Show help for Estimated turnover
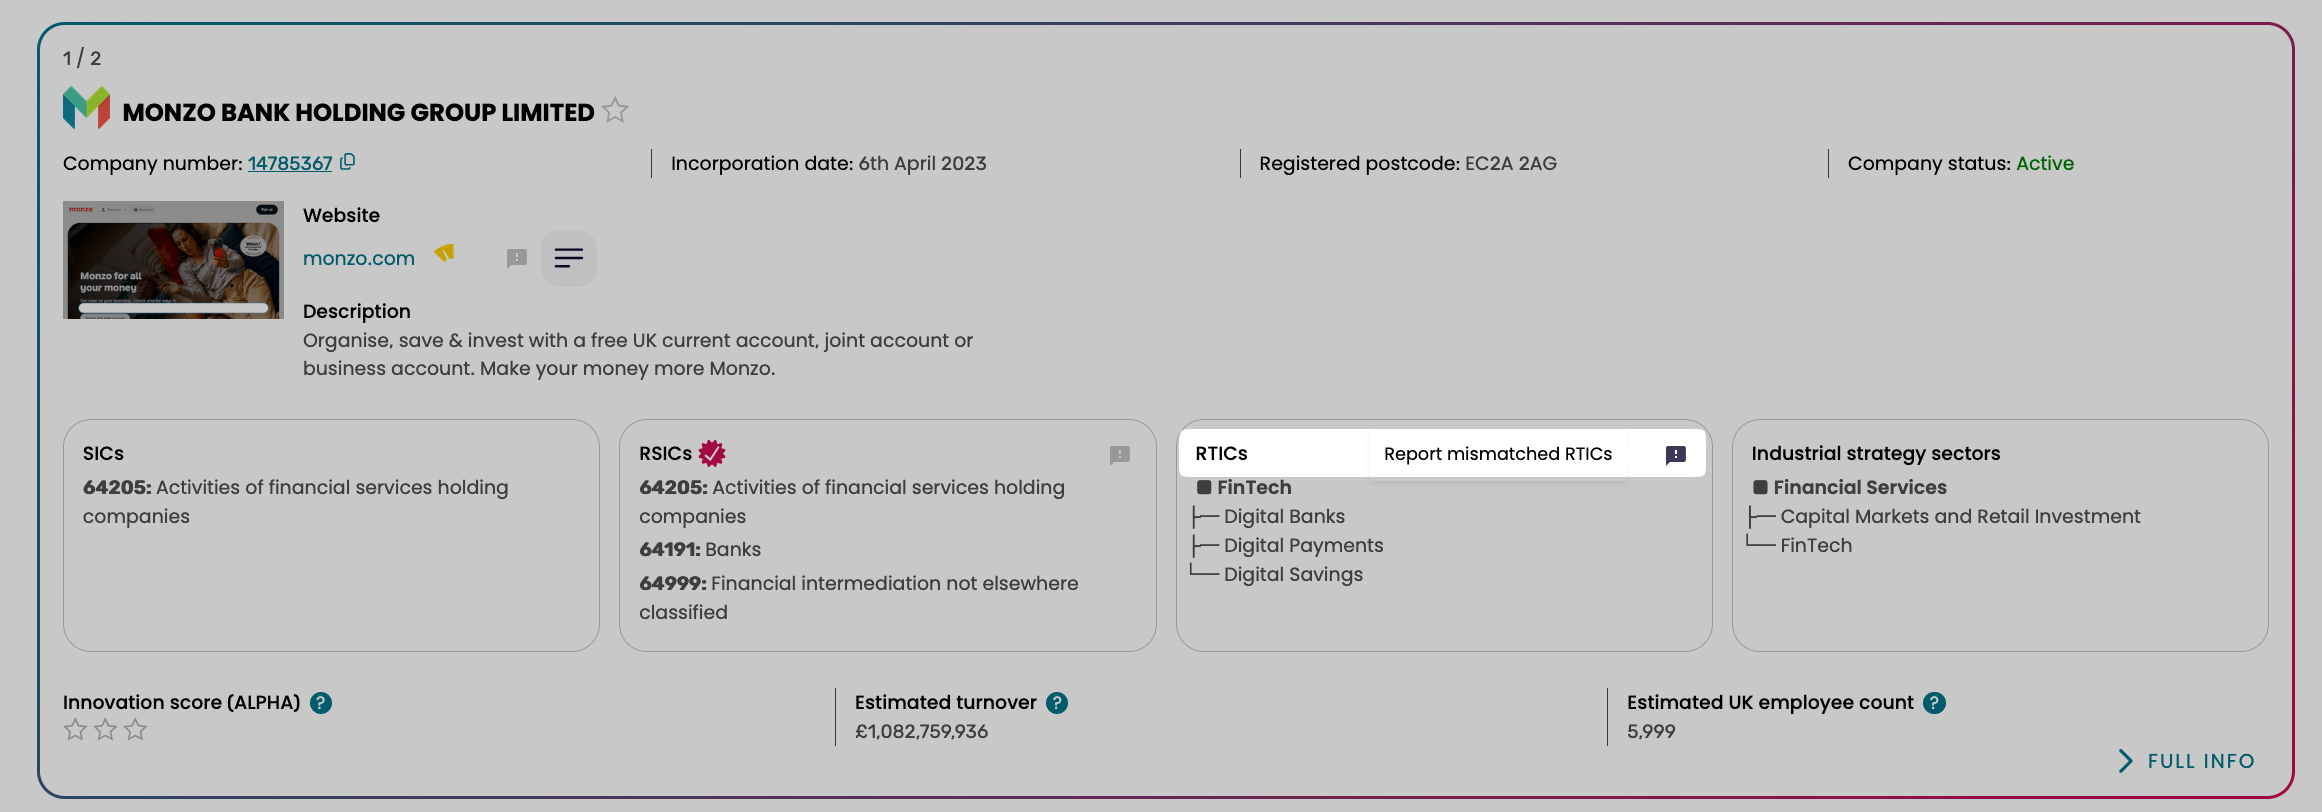The height and width of the screenshot is (812, 2322). click(x=1057, y=703)
